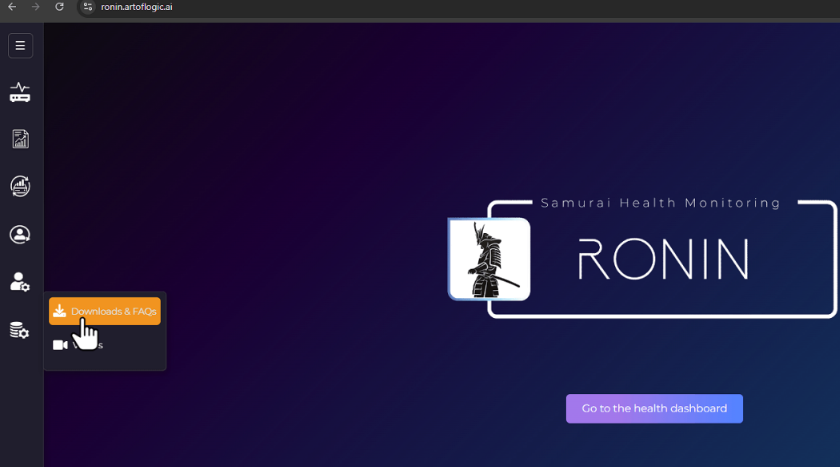View site information icon in address bar
This screenshot has width=840, height=467.
(x=88, y=7)
